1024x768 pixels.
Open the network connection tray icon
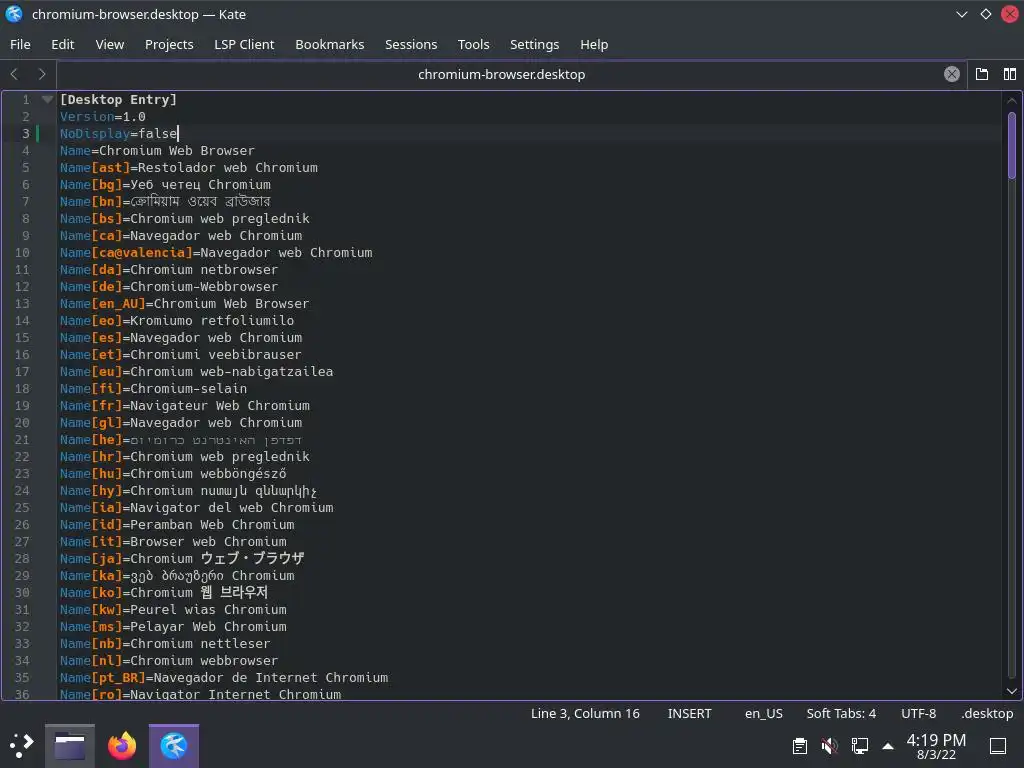click(x=859, y=746)
